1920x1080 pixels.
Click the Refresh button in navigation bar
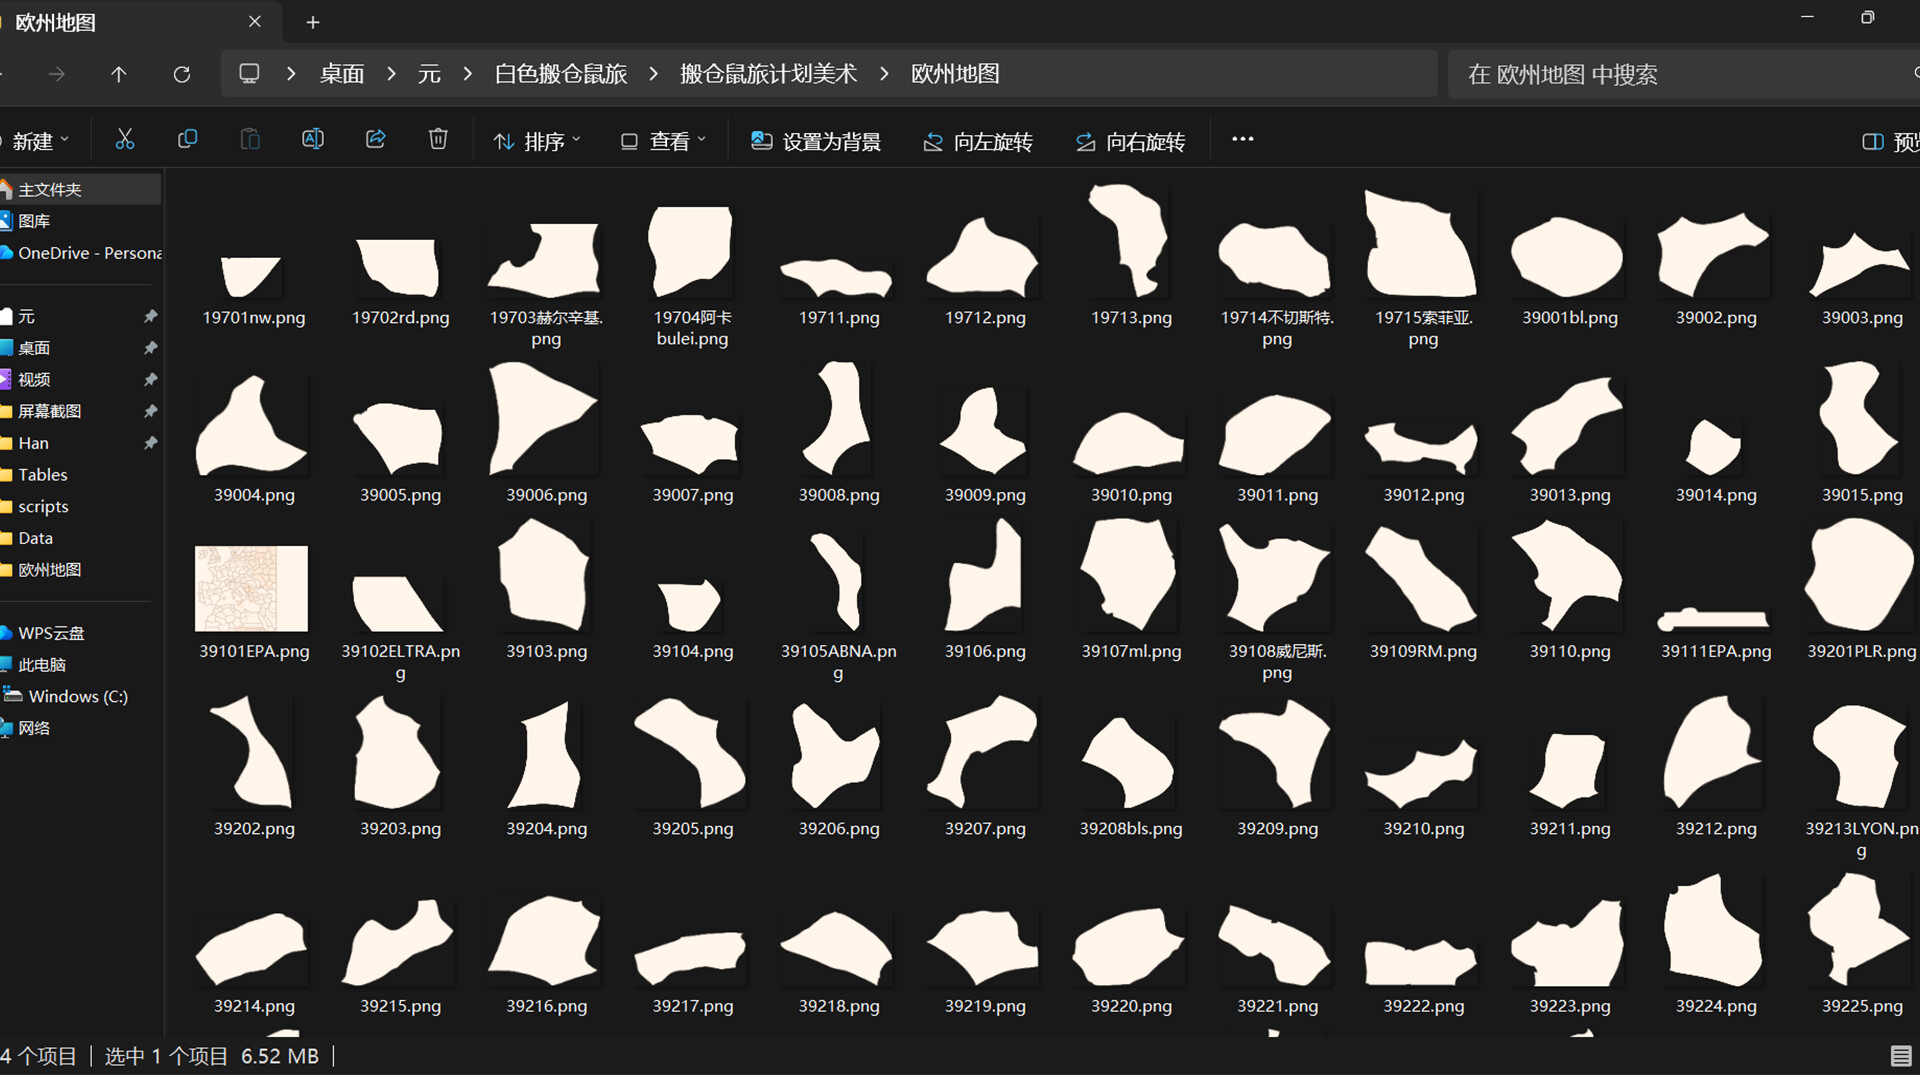181,74
